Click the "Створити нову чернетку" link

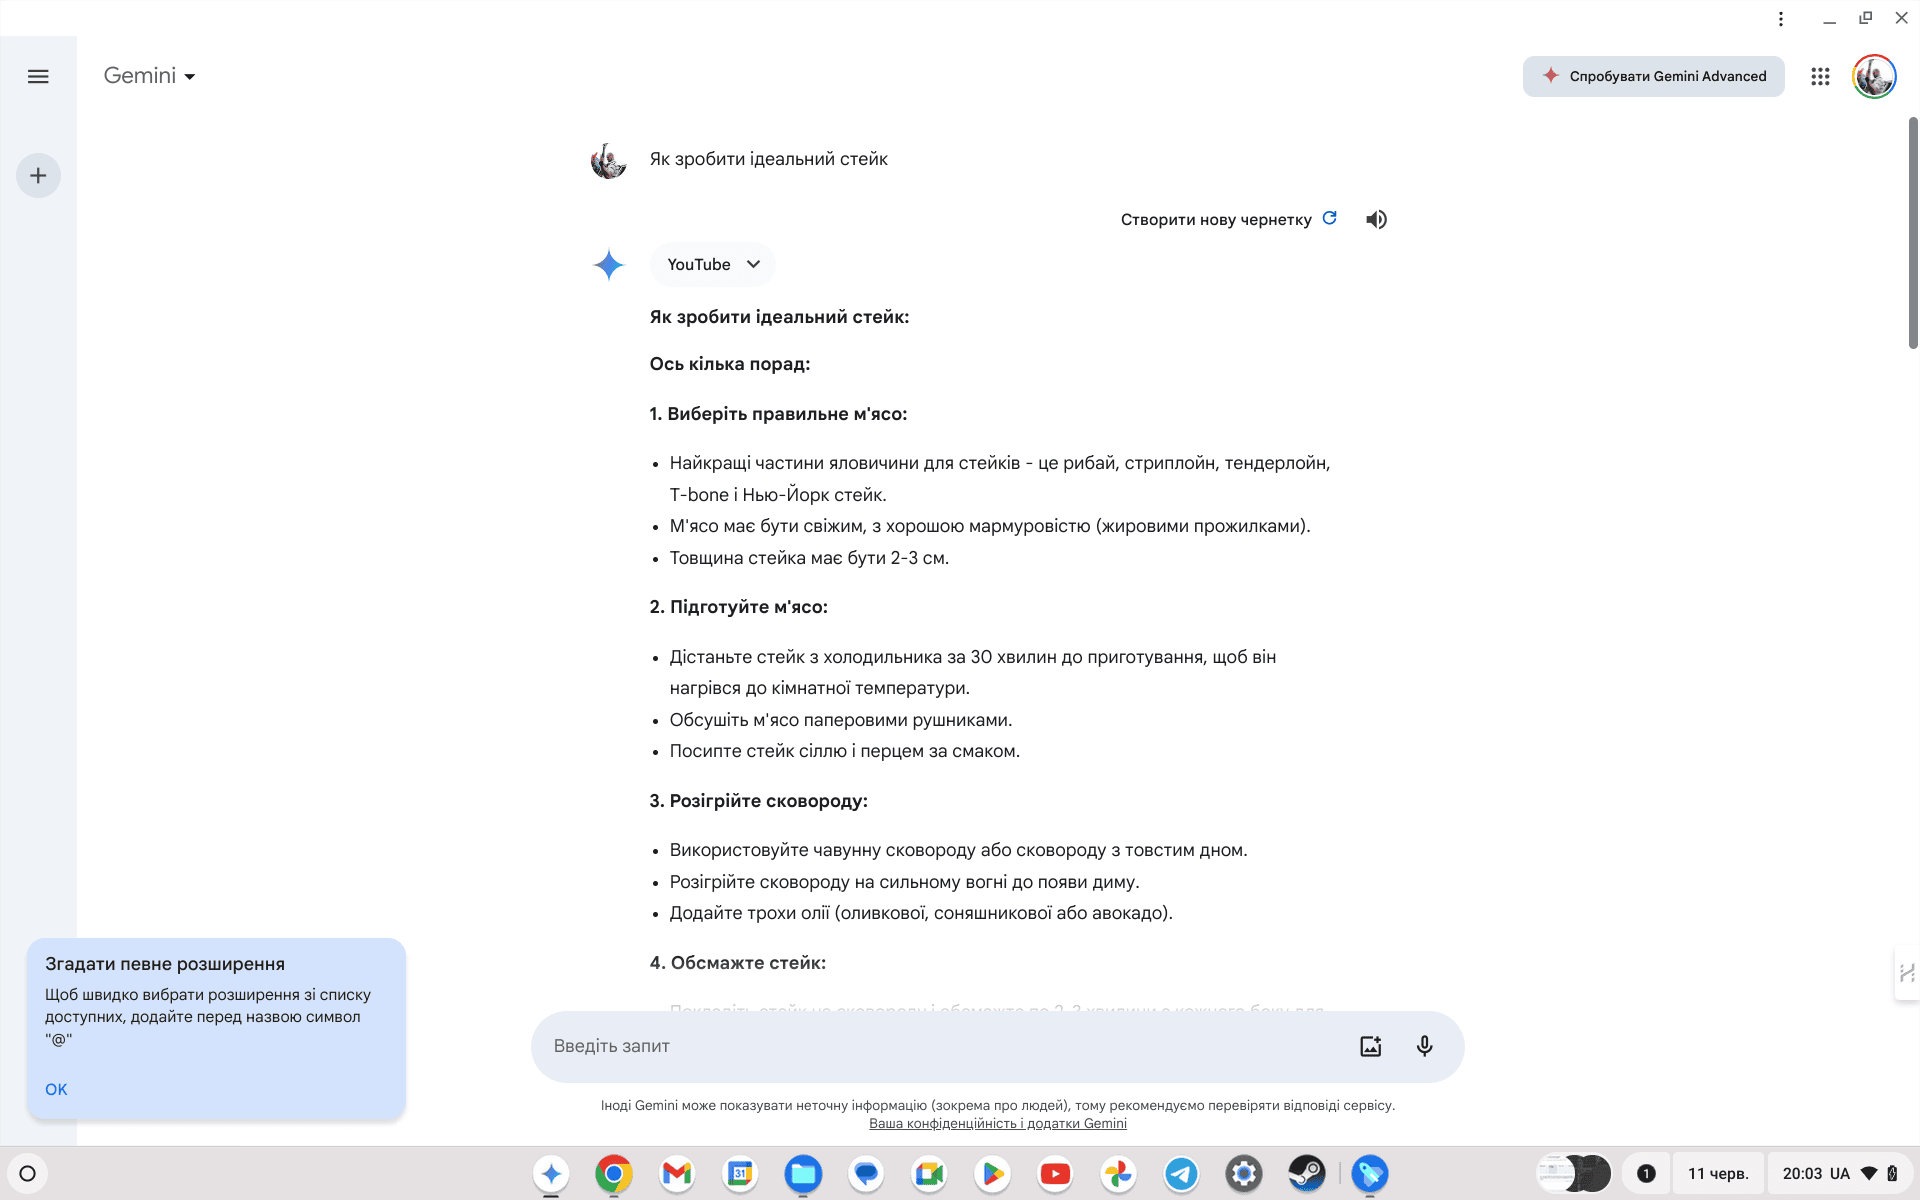click(x=1216, y=218)
